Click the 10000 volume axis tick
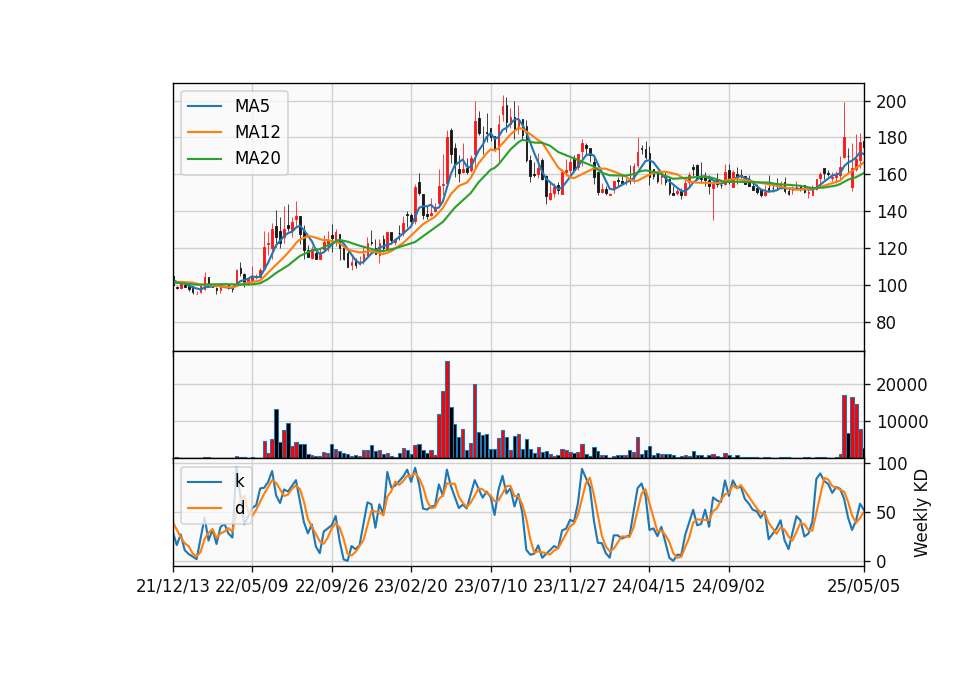The width and height of the screenshot is (960, 690). pos(901,422)
